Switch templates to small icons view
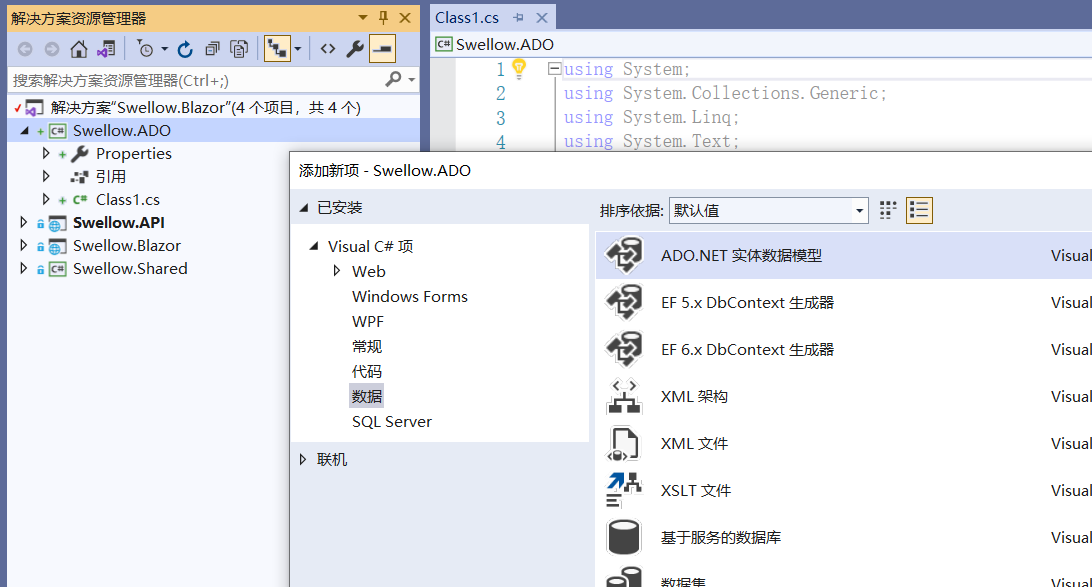The image size is (1092, 587). 887,210
